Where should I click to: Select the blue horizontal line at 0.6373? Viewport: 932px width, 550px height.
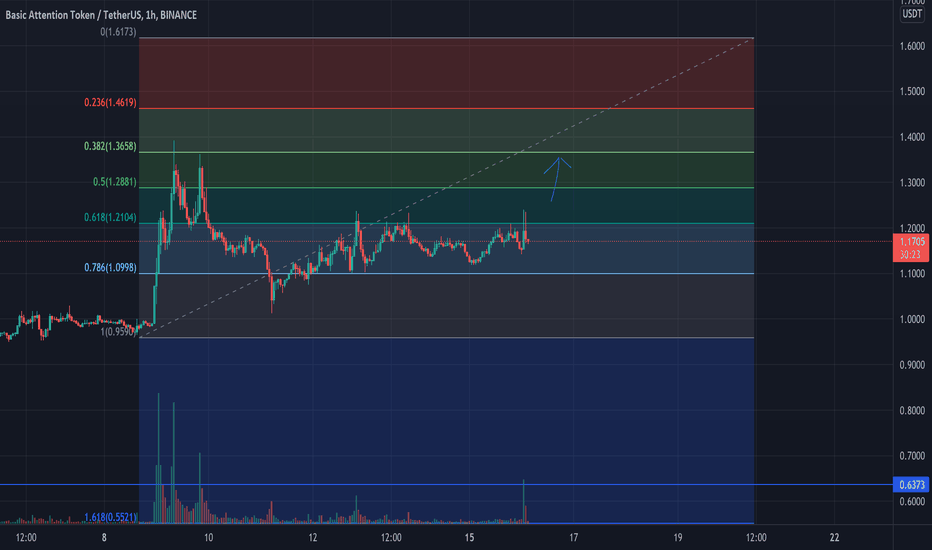point(446,485)
